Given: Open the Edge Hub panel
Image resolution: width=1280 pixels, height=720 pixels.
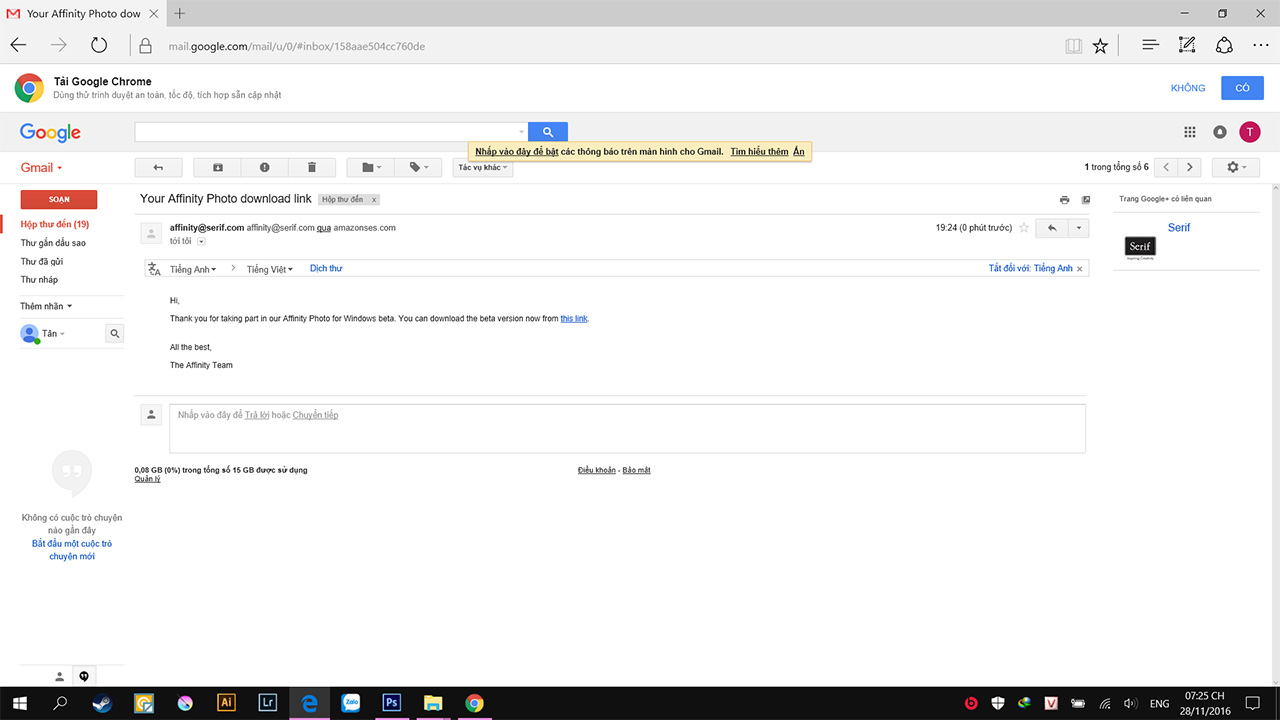Looking at the screenshot, I should click(x=1151, y=45).
